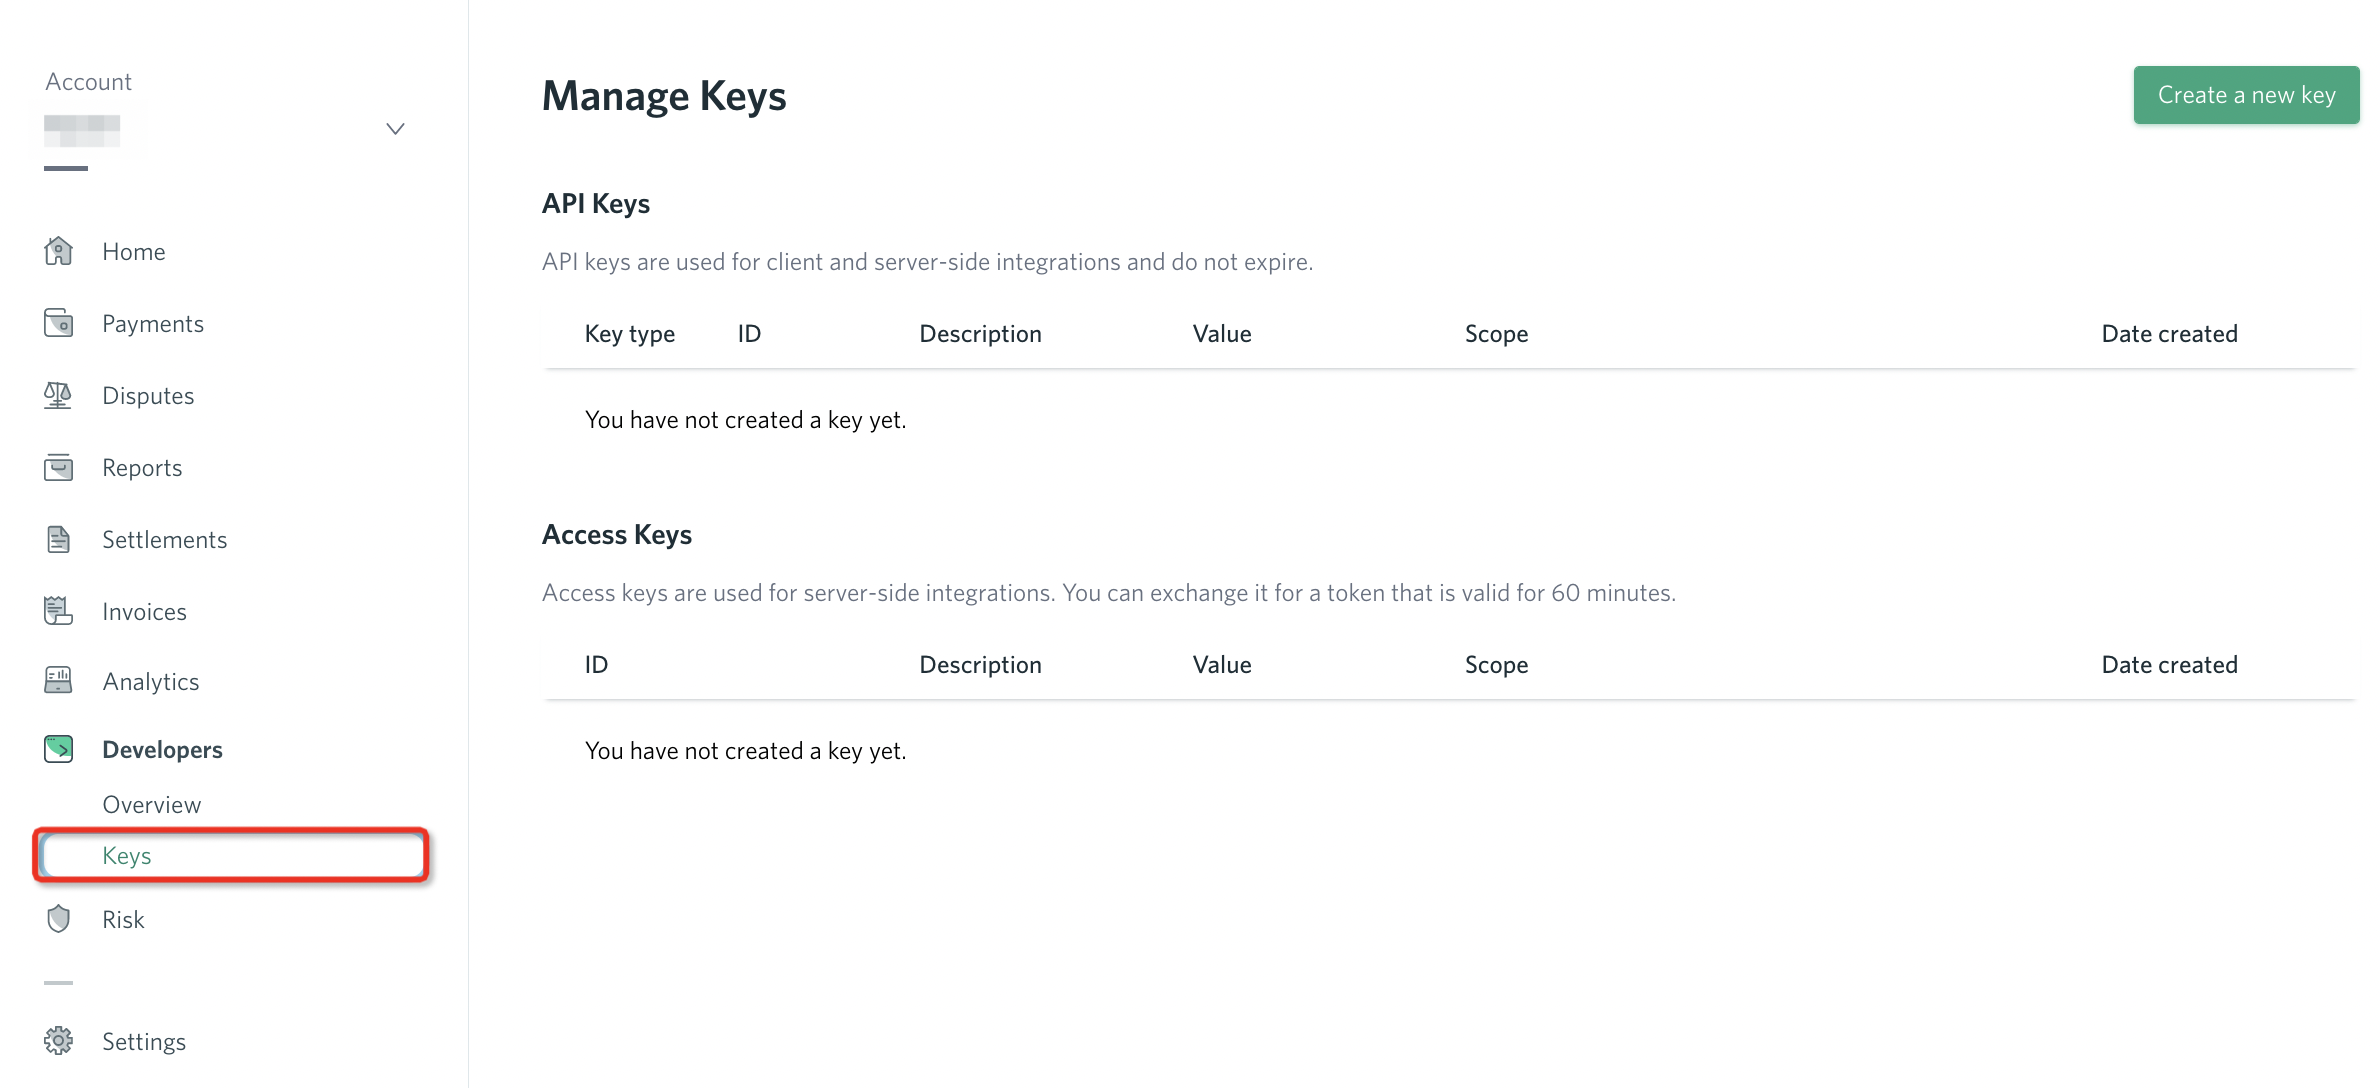Click the Invoices receipt icon
The height and width of the screenshot is (1088, 2380).
pos(59,611)
